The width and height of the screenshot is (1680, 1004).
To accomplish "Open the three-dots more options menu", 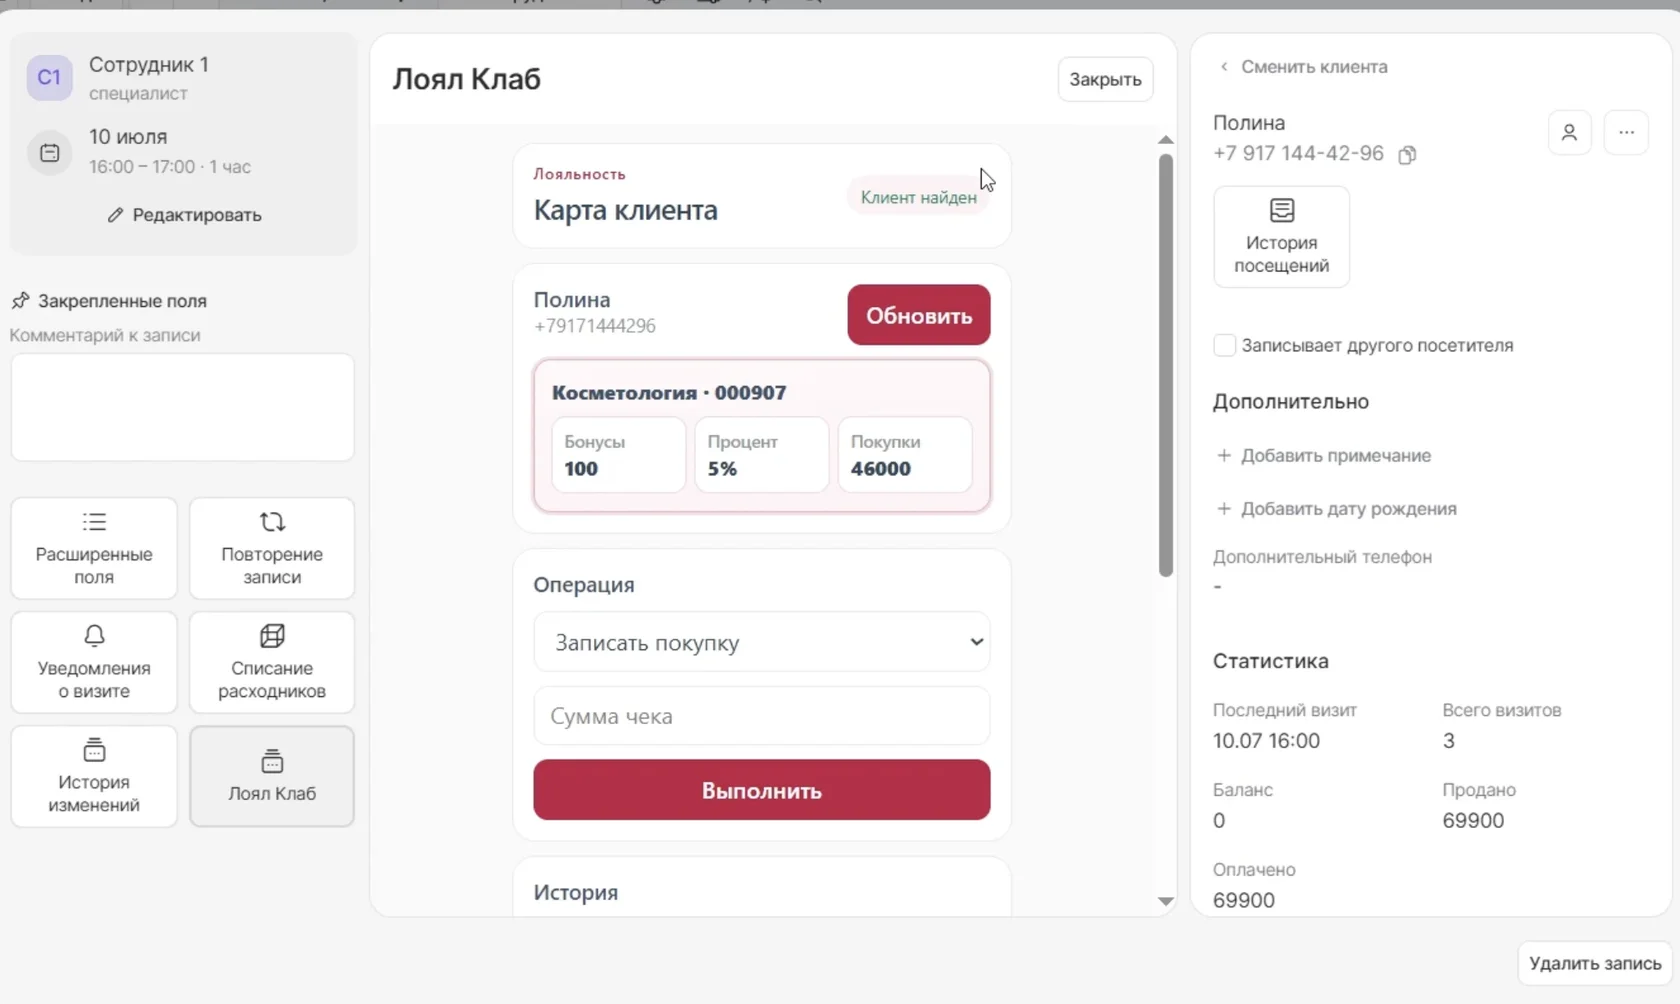I will point(1626,132).
